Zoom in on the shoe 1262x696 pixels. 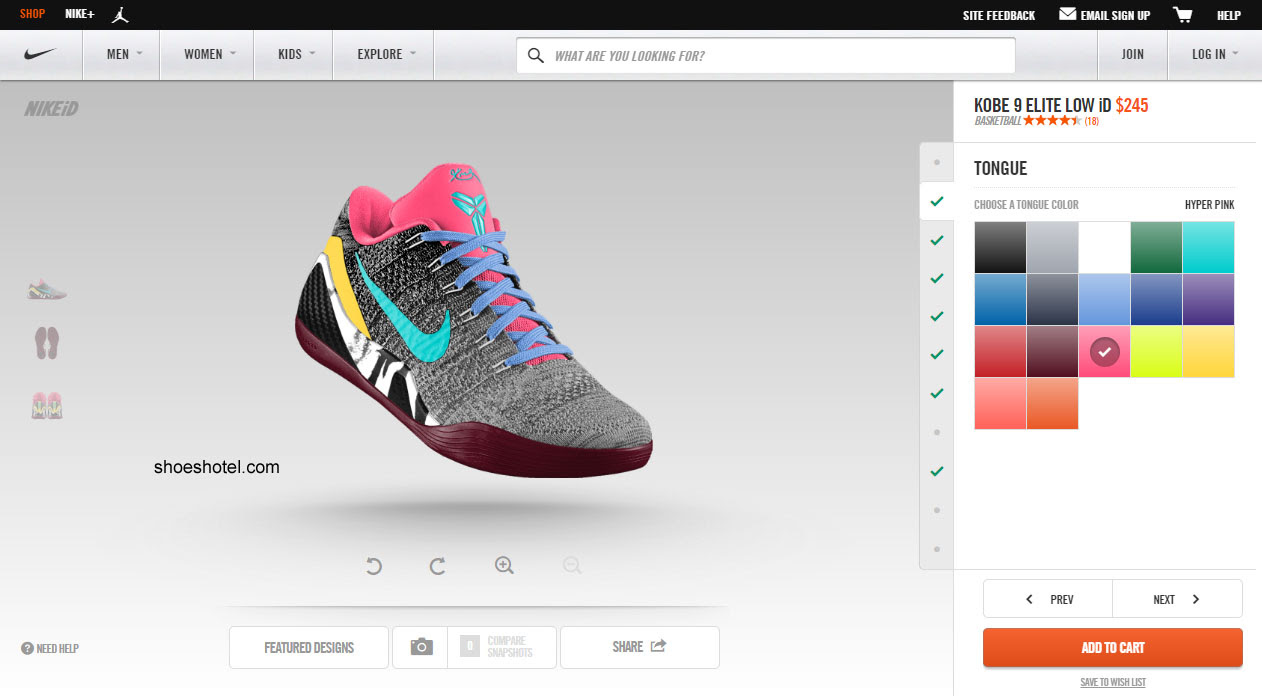pyautogui.click(x=504, y=566)
